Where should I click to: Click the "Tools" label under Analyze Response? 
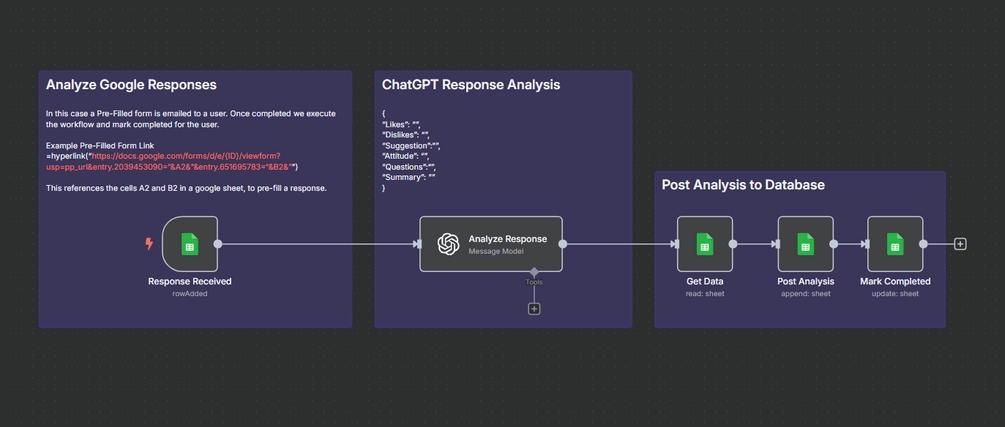pyautogui.click(x=534, y=282)
